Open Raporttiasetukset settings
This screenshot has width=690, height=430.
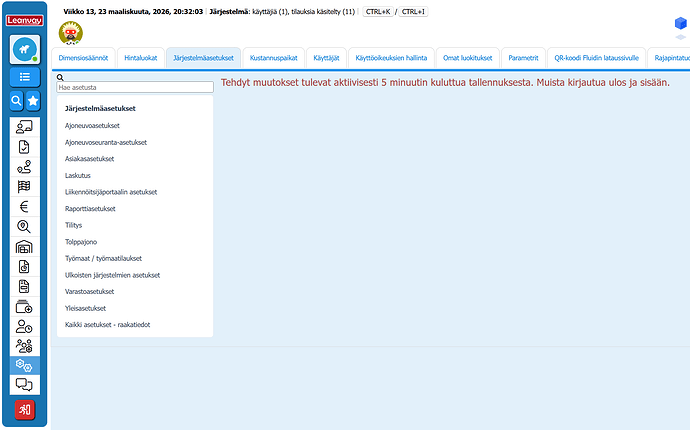click(90, 209)
